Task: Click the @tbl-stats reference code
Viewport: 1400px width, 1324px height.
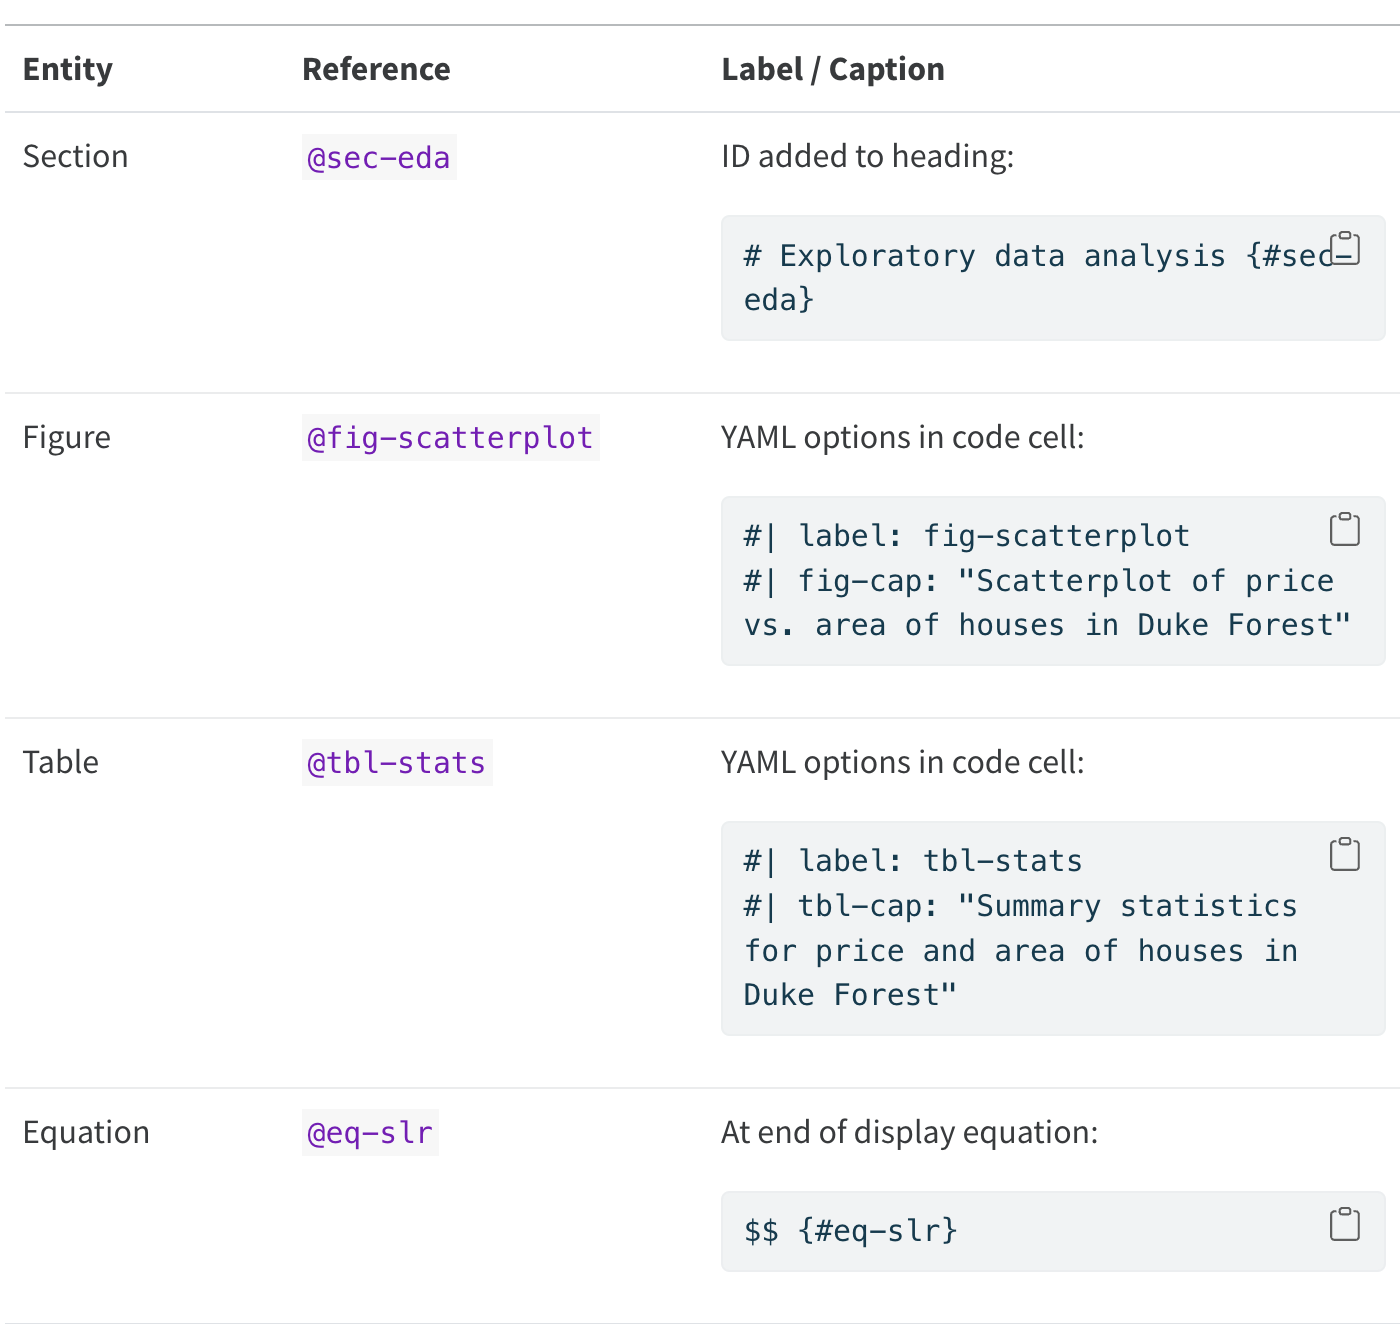Action: pos(396,763)
